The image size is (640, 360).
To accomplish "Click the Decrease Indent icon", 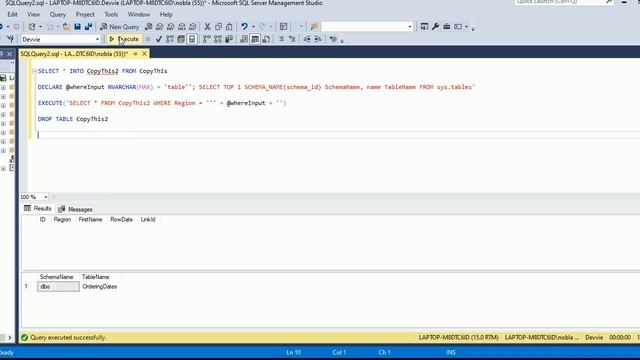I will [307, 39].
